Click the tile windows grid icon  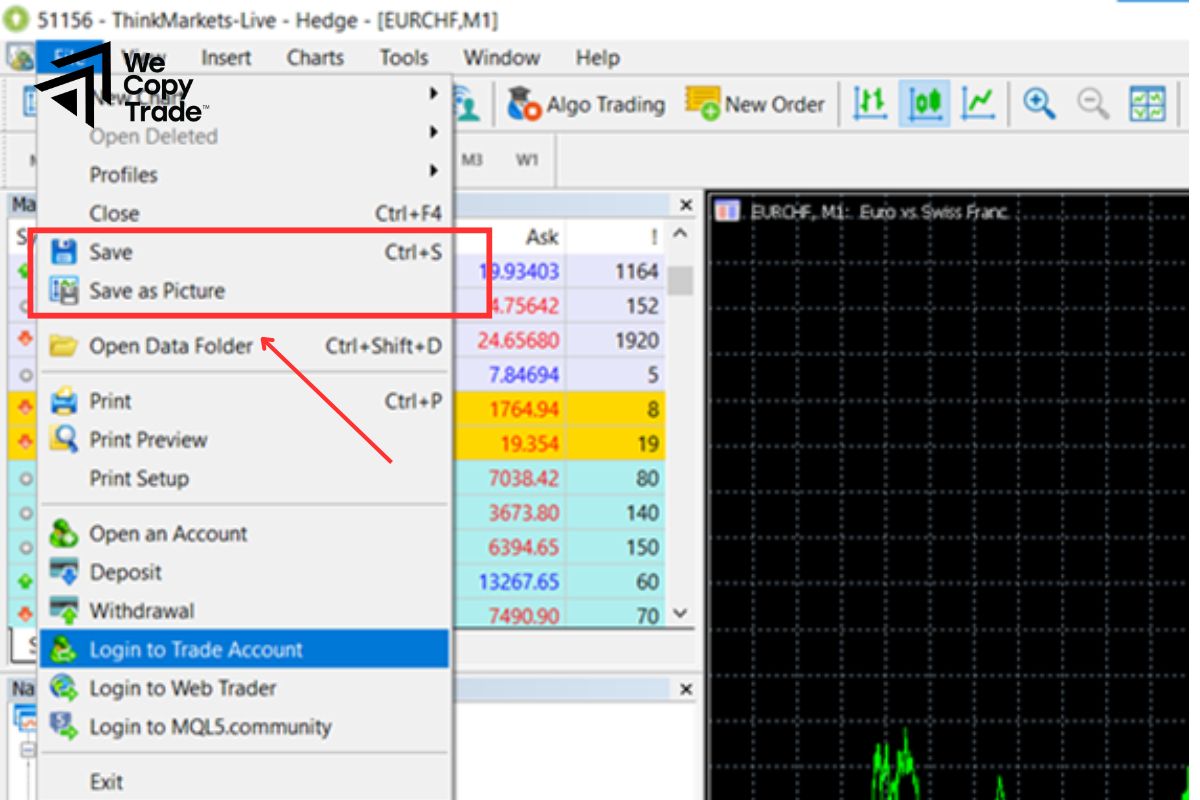click(1147, 103)
